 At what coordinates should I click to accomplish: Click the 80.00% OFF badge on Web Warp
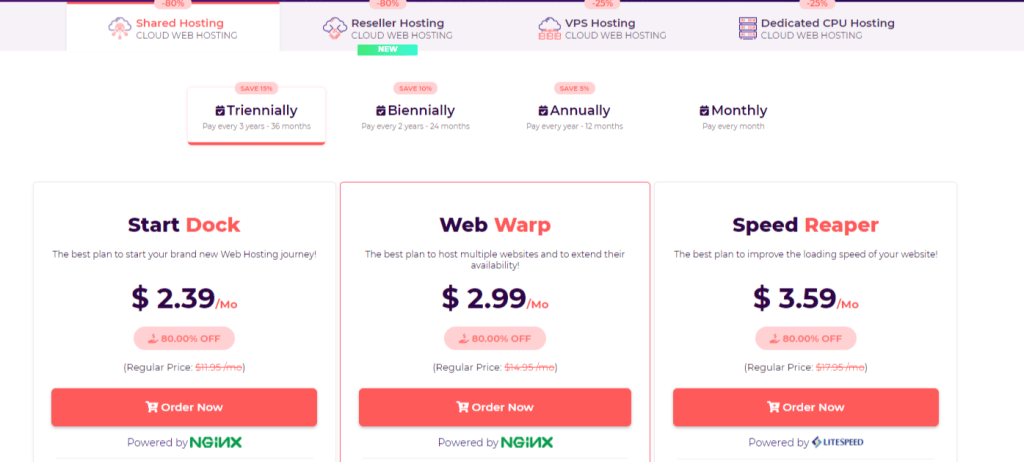click(495, 338)
